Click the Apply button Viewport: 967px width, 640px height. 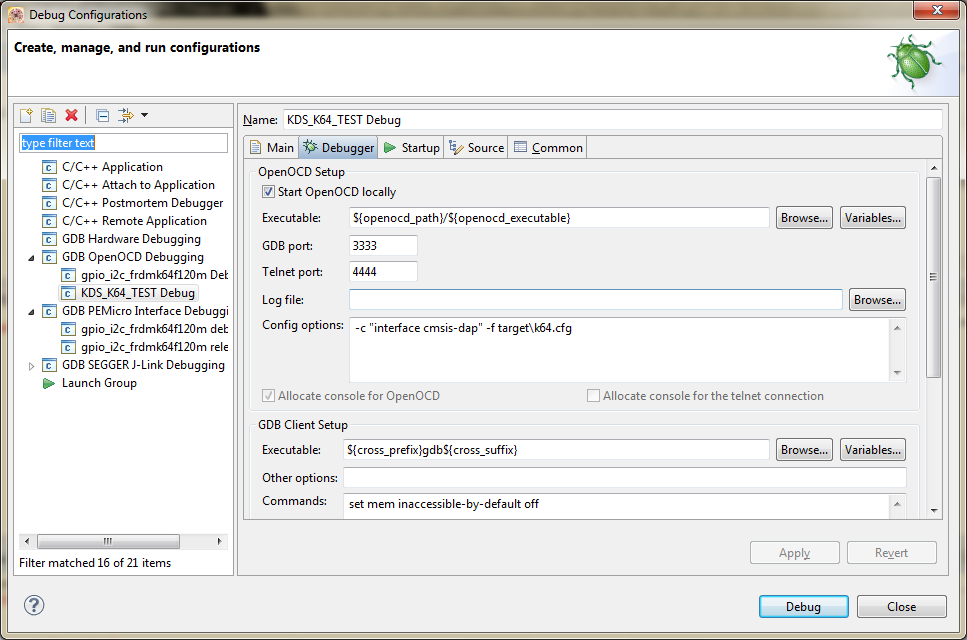(794, 553)
